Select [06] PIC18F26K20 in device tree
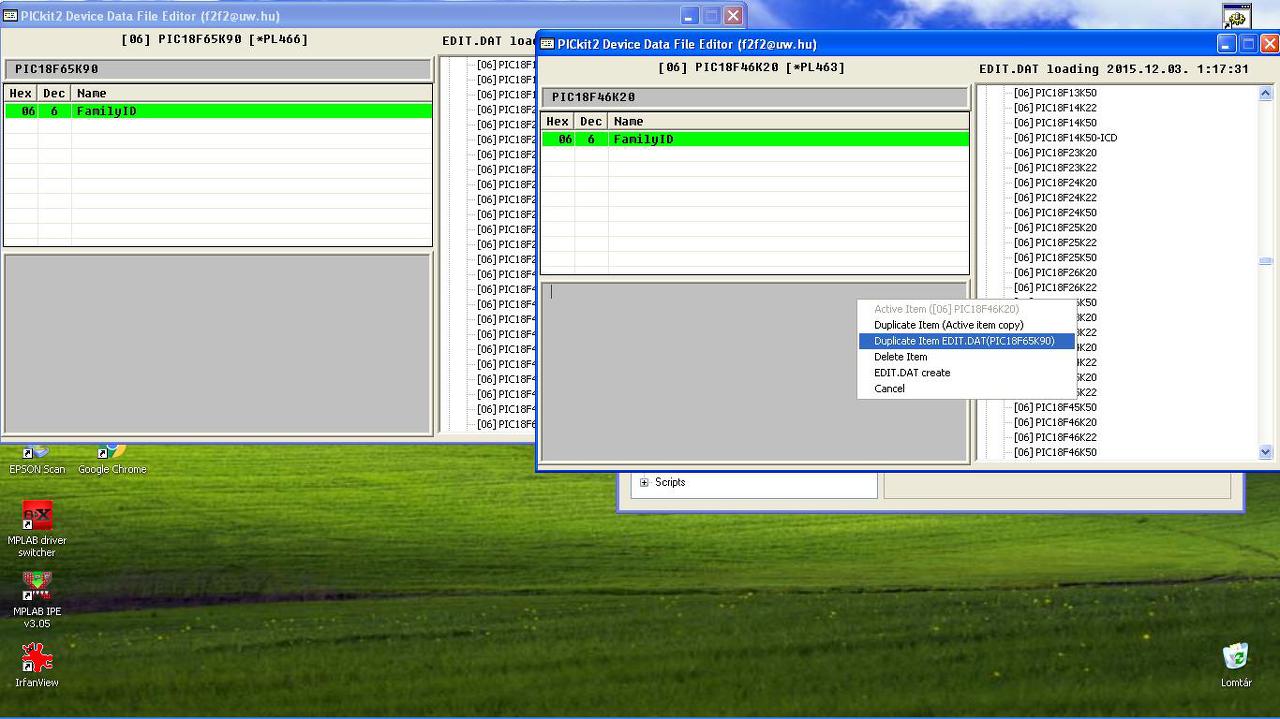This screenshot has height=719, width=1280. click(x=1055, y=273)
